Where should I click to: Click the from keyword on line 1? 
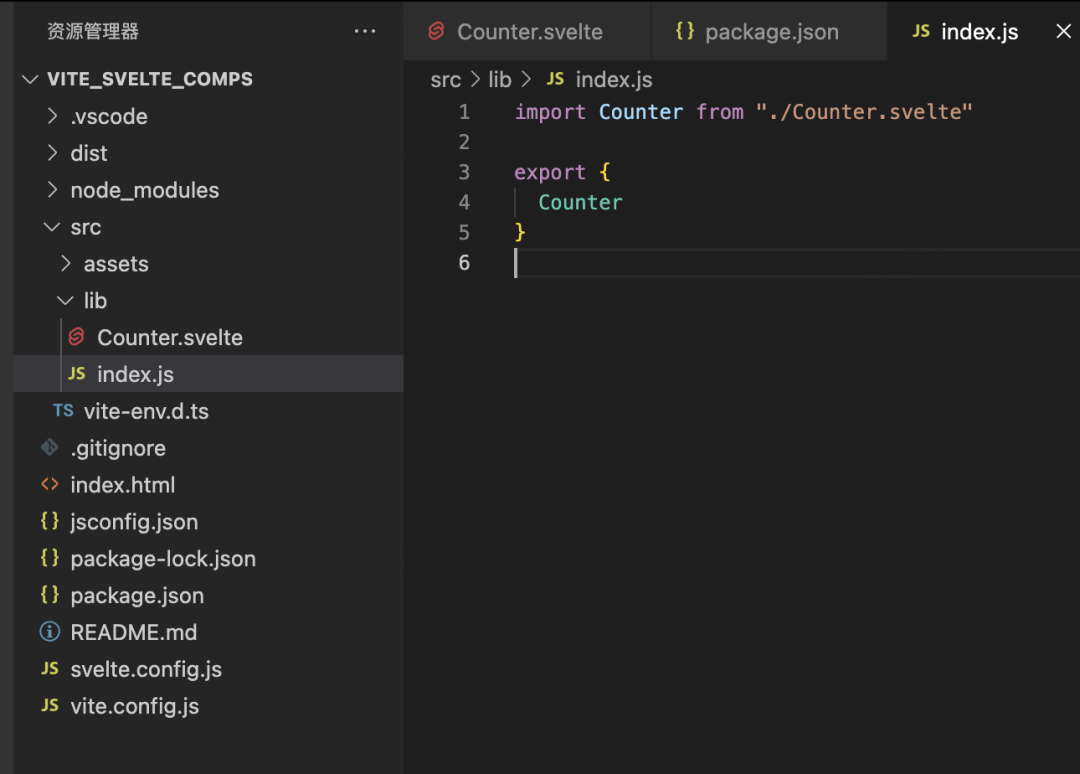(x=720, y=112)
